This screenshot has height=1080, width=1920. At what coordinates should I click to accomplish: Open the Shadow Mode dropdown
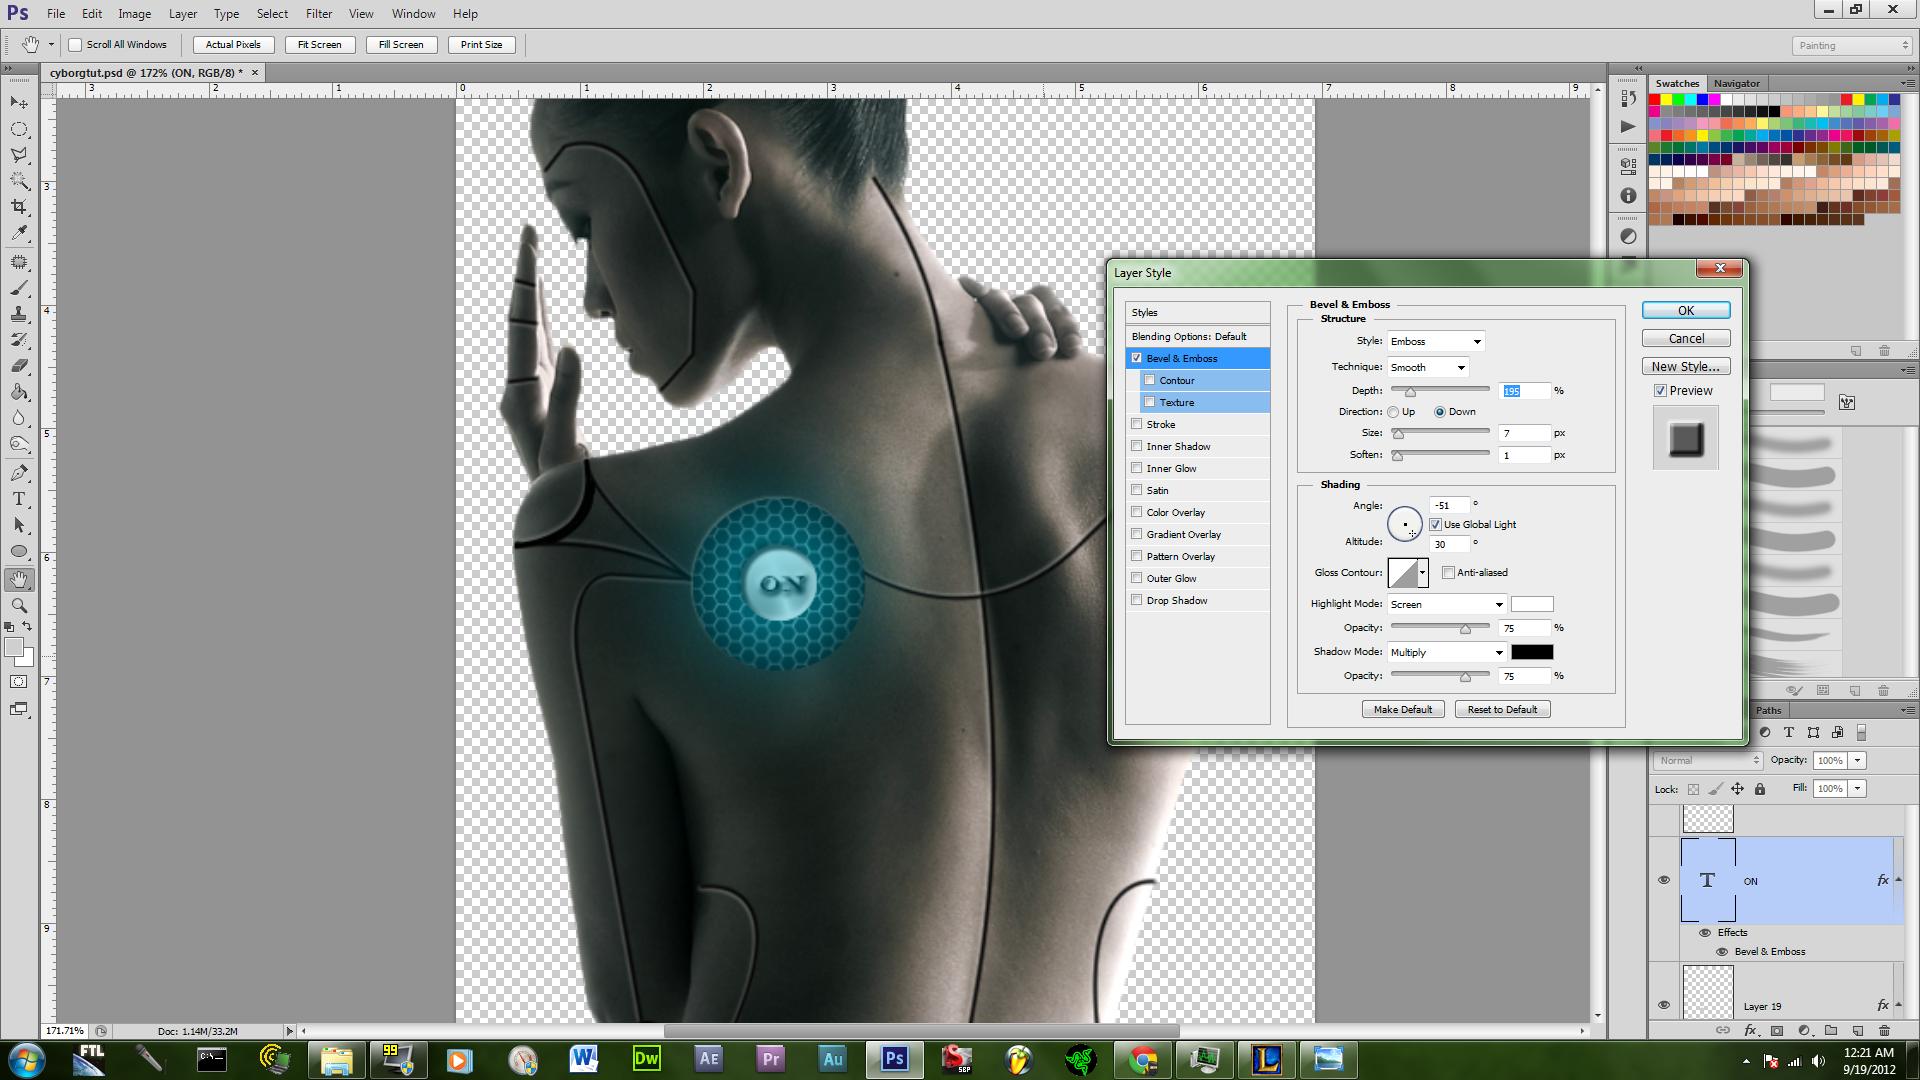click(1446, 652)
